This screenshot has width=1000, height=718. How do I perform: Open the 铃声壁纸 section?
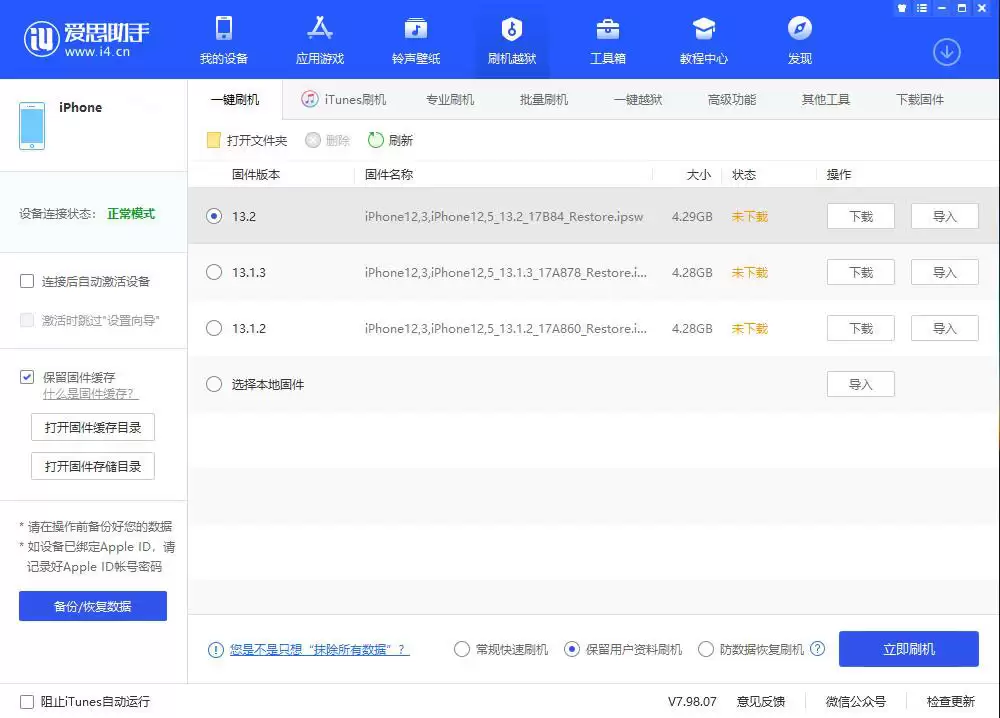pyautogui.click(x=416, y=41)
